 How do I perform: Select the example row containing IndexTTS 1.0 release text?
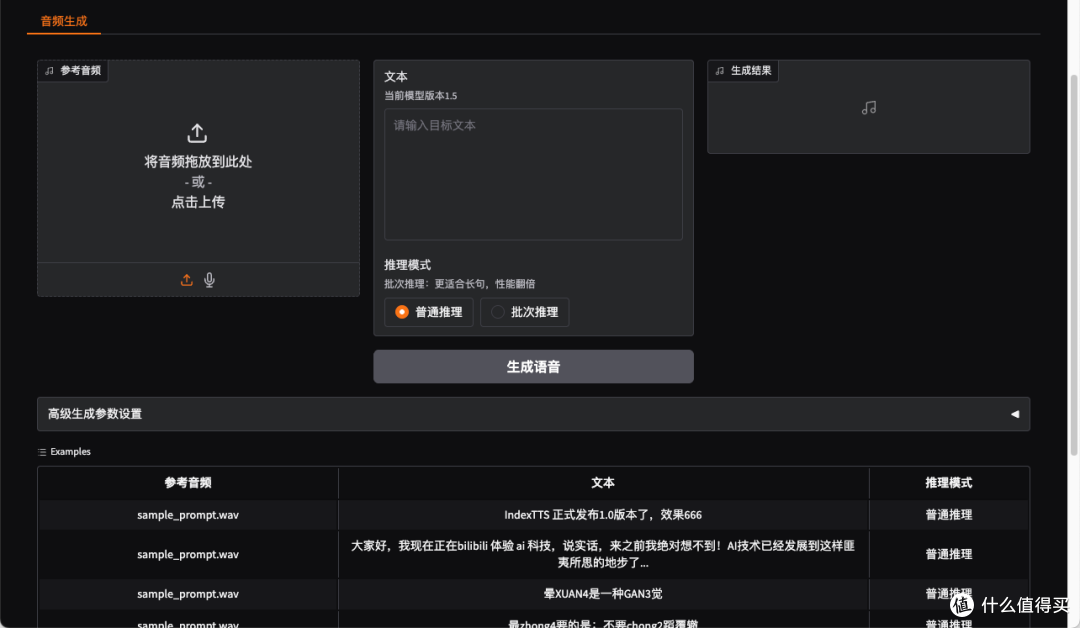[x=603, y=514]
